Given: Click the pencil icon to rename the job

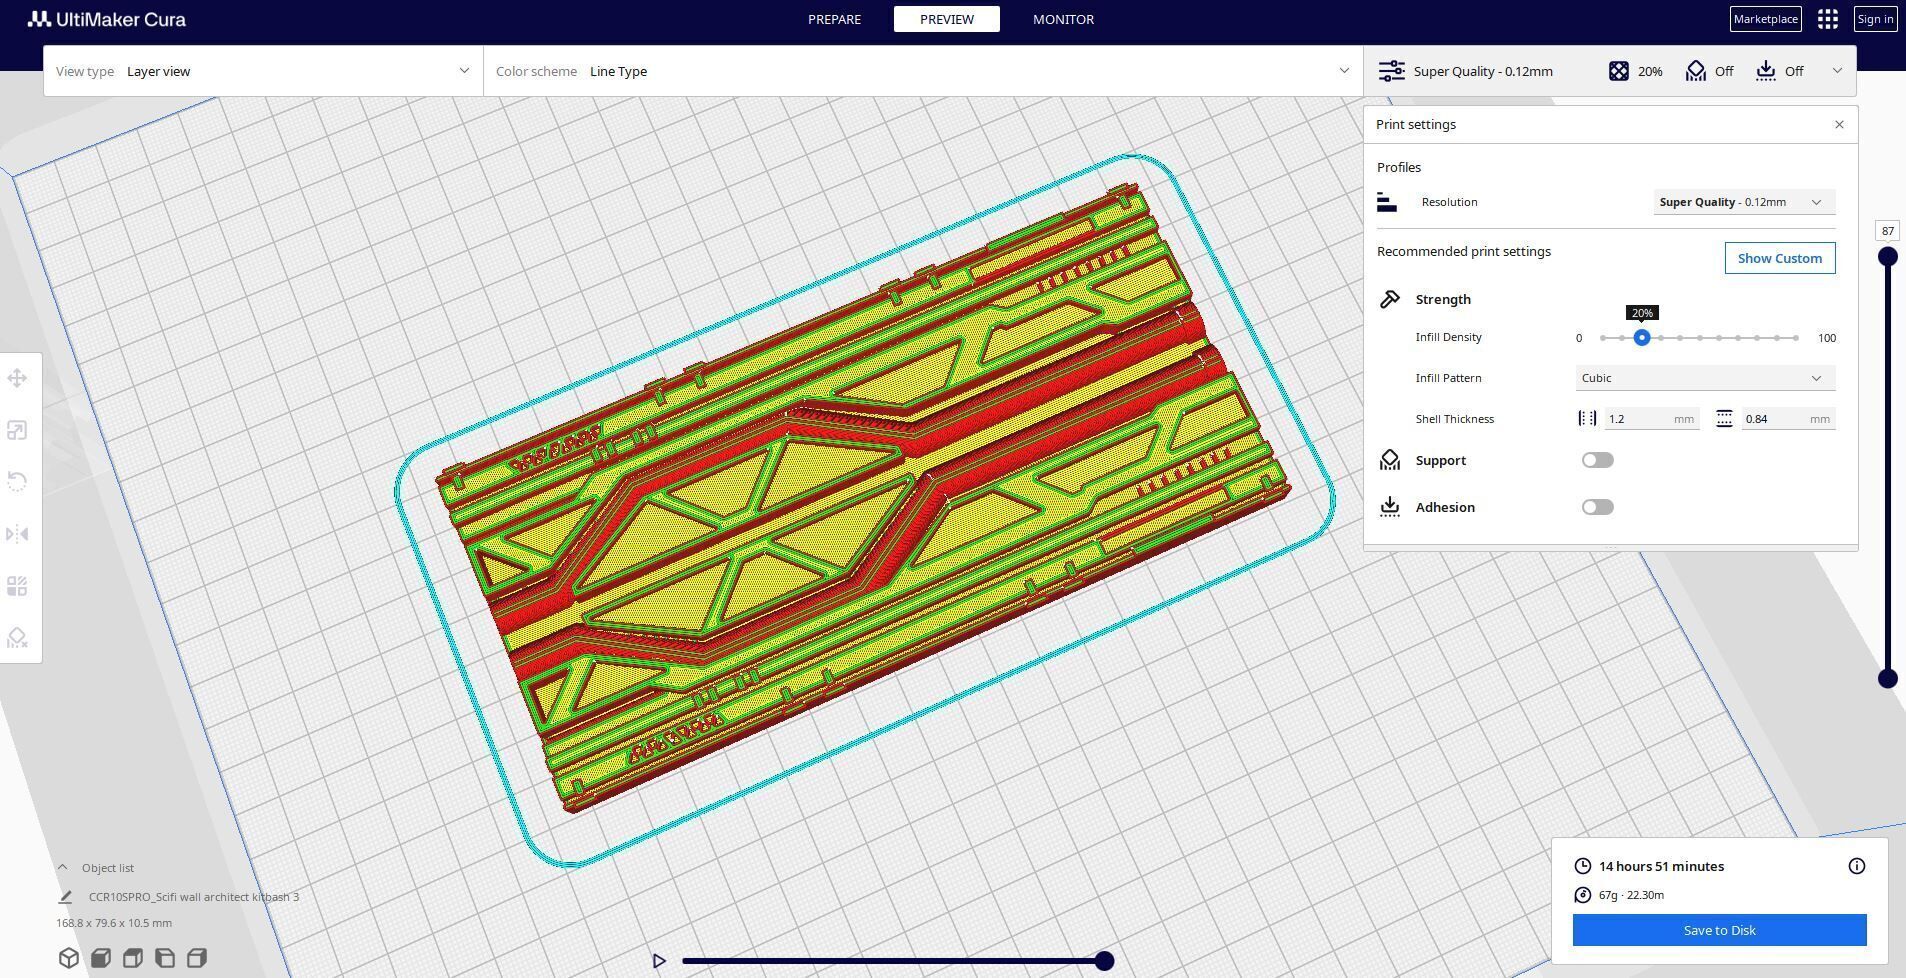Looking at the screenshot, I should pyautogui.click(x=65, y=897).
